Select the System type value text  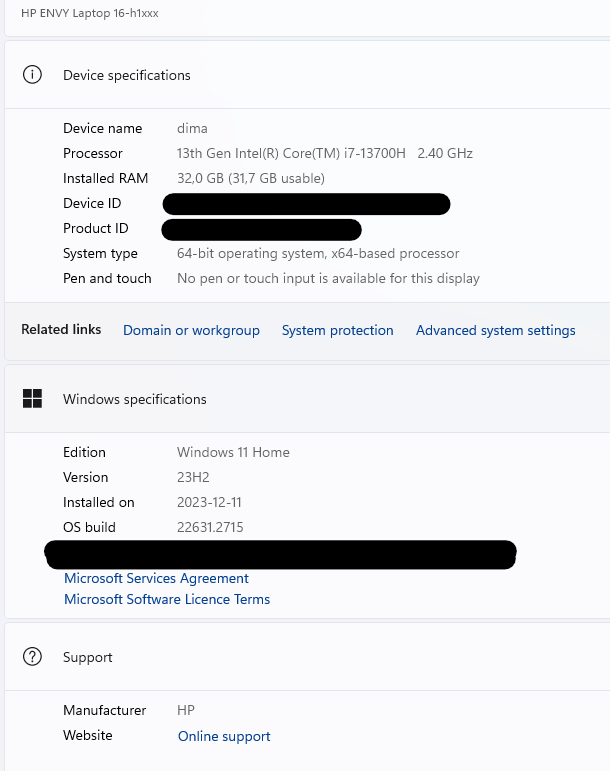pyautogui.click(x=318, y=253)
